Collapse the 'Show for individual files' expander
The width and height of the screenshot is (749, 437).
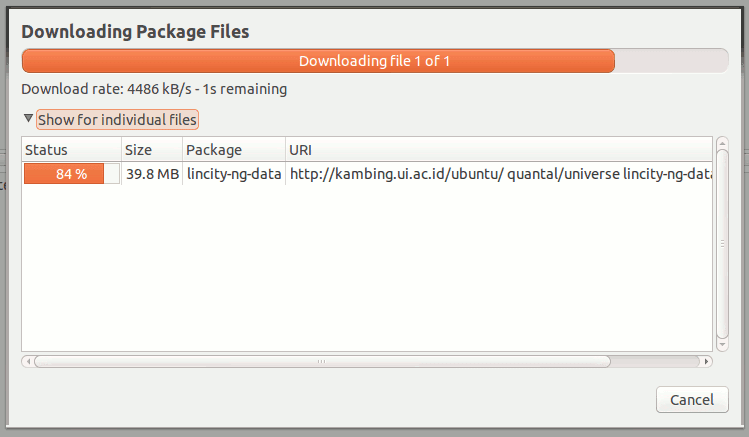coord(118,120)
